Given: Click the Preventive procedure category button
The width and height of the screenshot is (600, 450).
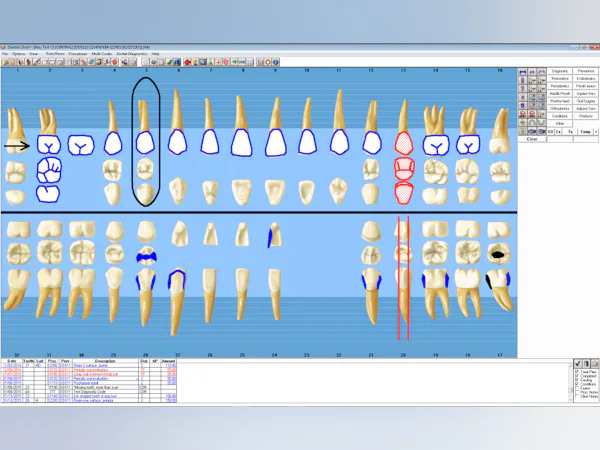Looking at the screenshot, I should [586, 71].
